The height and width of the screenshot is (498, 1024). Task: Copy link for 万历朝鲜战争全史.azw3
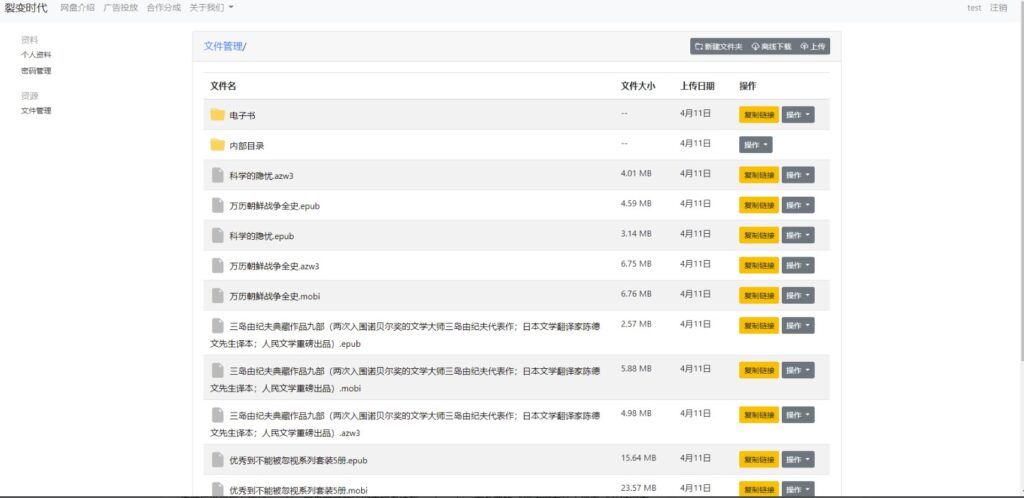click(x=759, y=265)
